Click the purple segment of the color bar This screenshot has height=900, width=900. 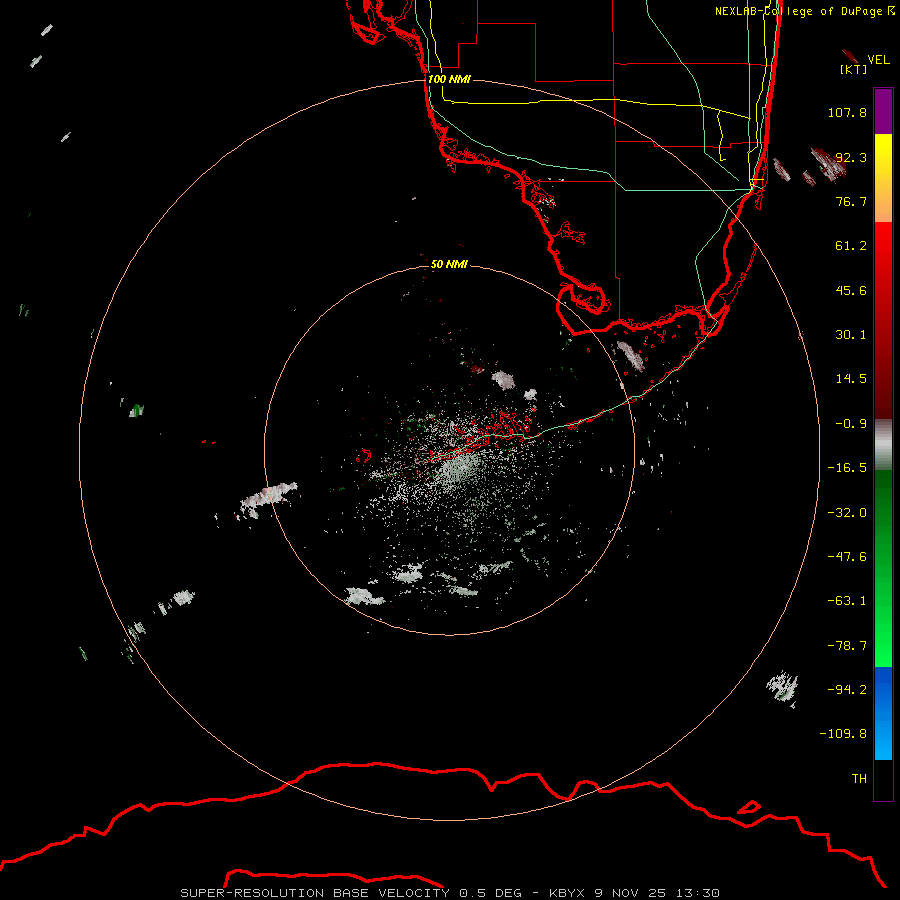(x=883, y=111)
